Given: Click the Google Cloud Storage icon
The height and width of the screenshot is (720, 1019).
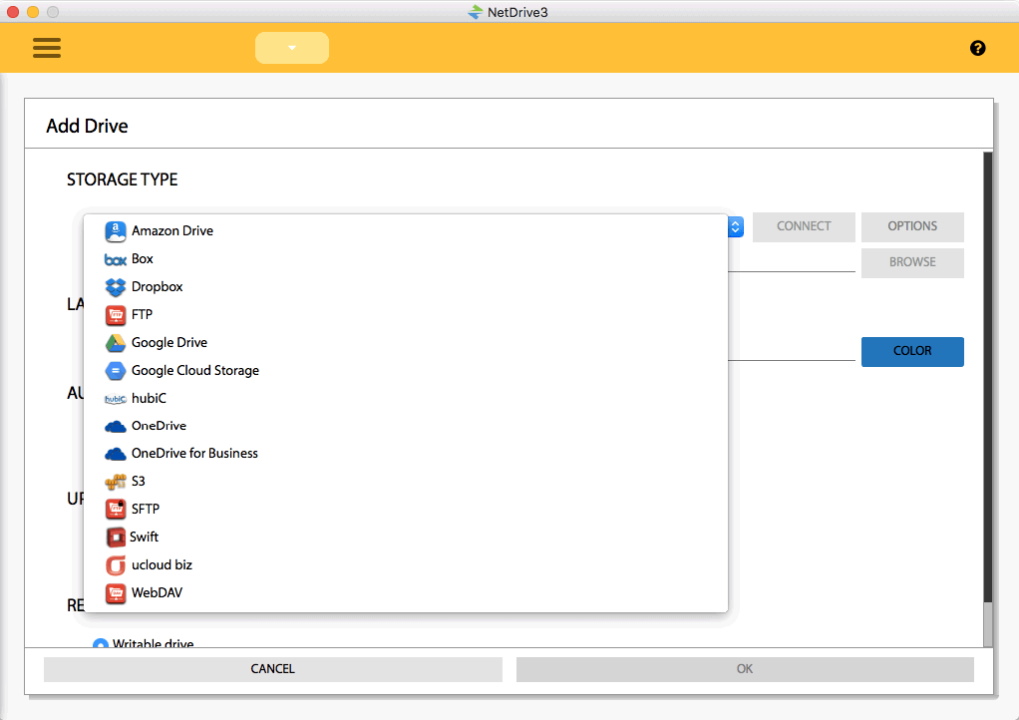Looking at the screenshot, I should pos(115,371).
